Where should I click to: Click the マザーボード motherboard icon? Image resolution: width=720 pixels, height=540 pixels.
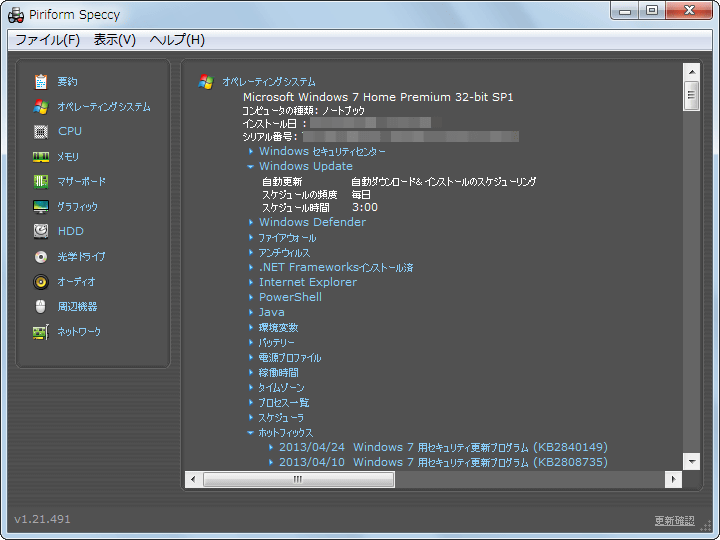click(41, 182)
